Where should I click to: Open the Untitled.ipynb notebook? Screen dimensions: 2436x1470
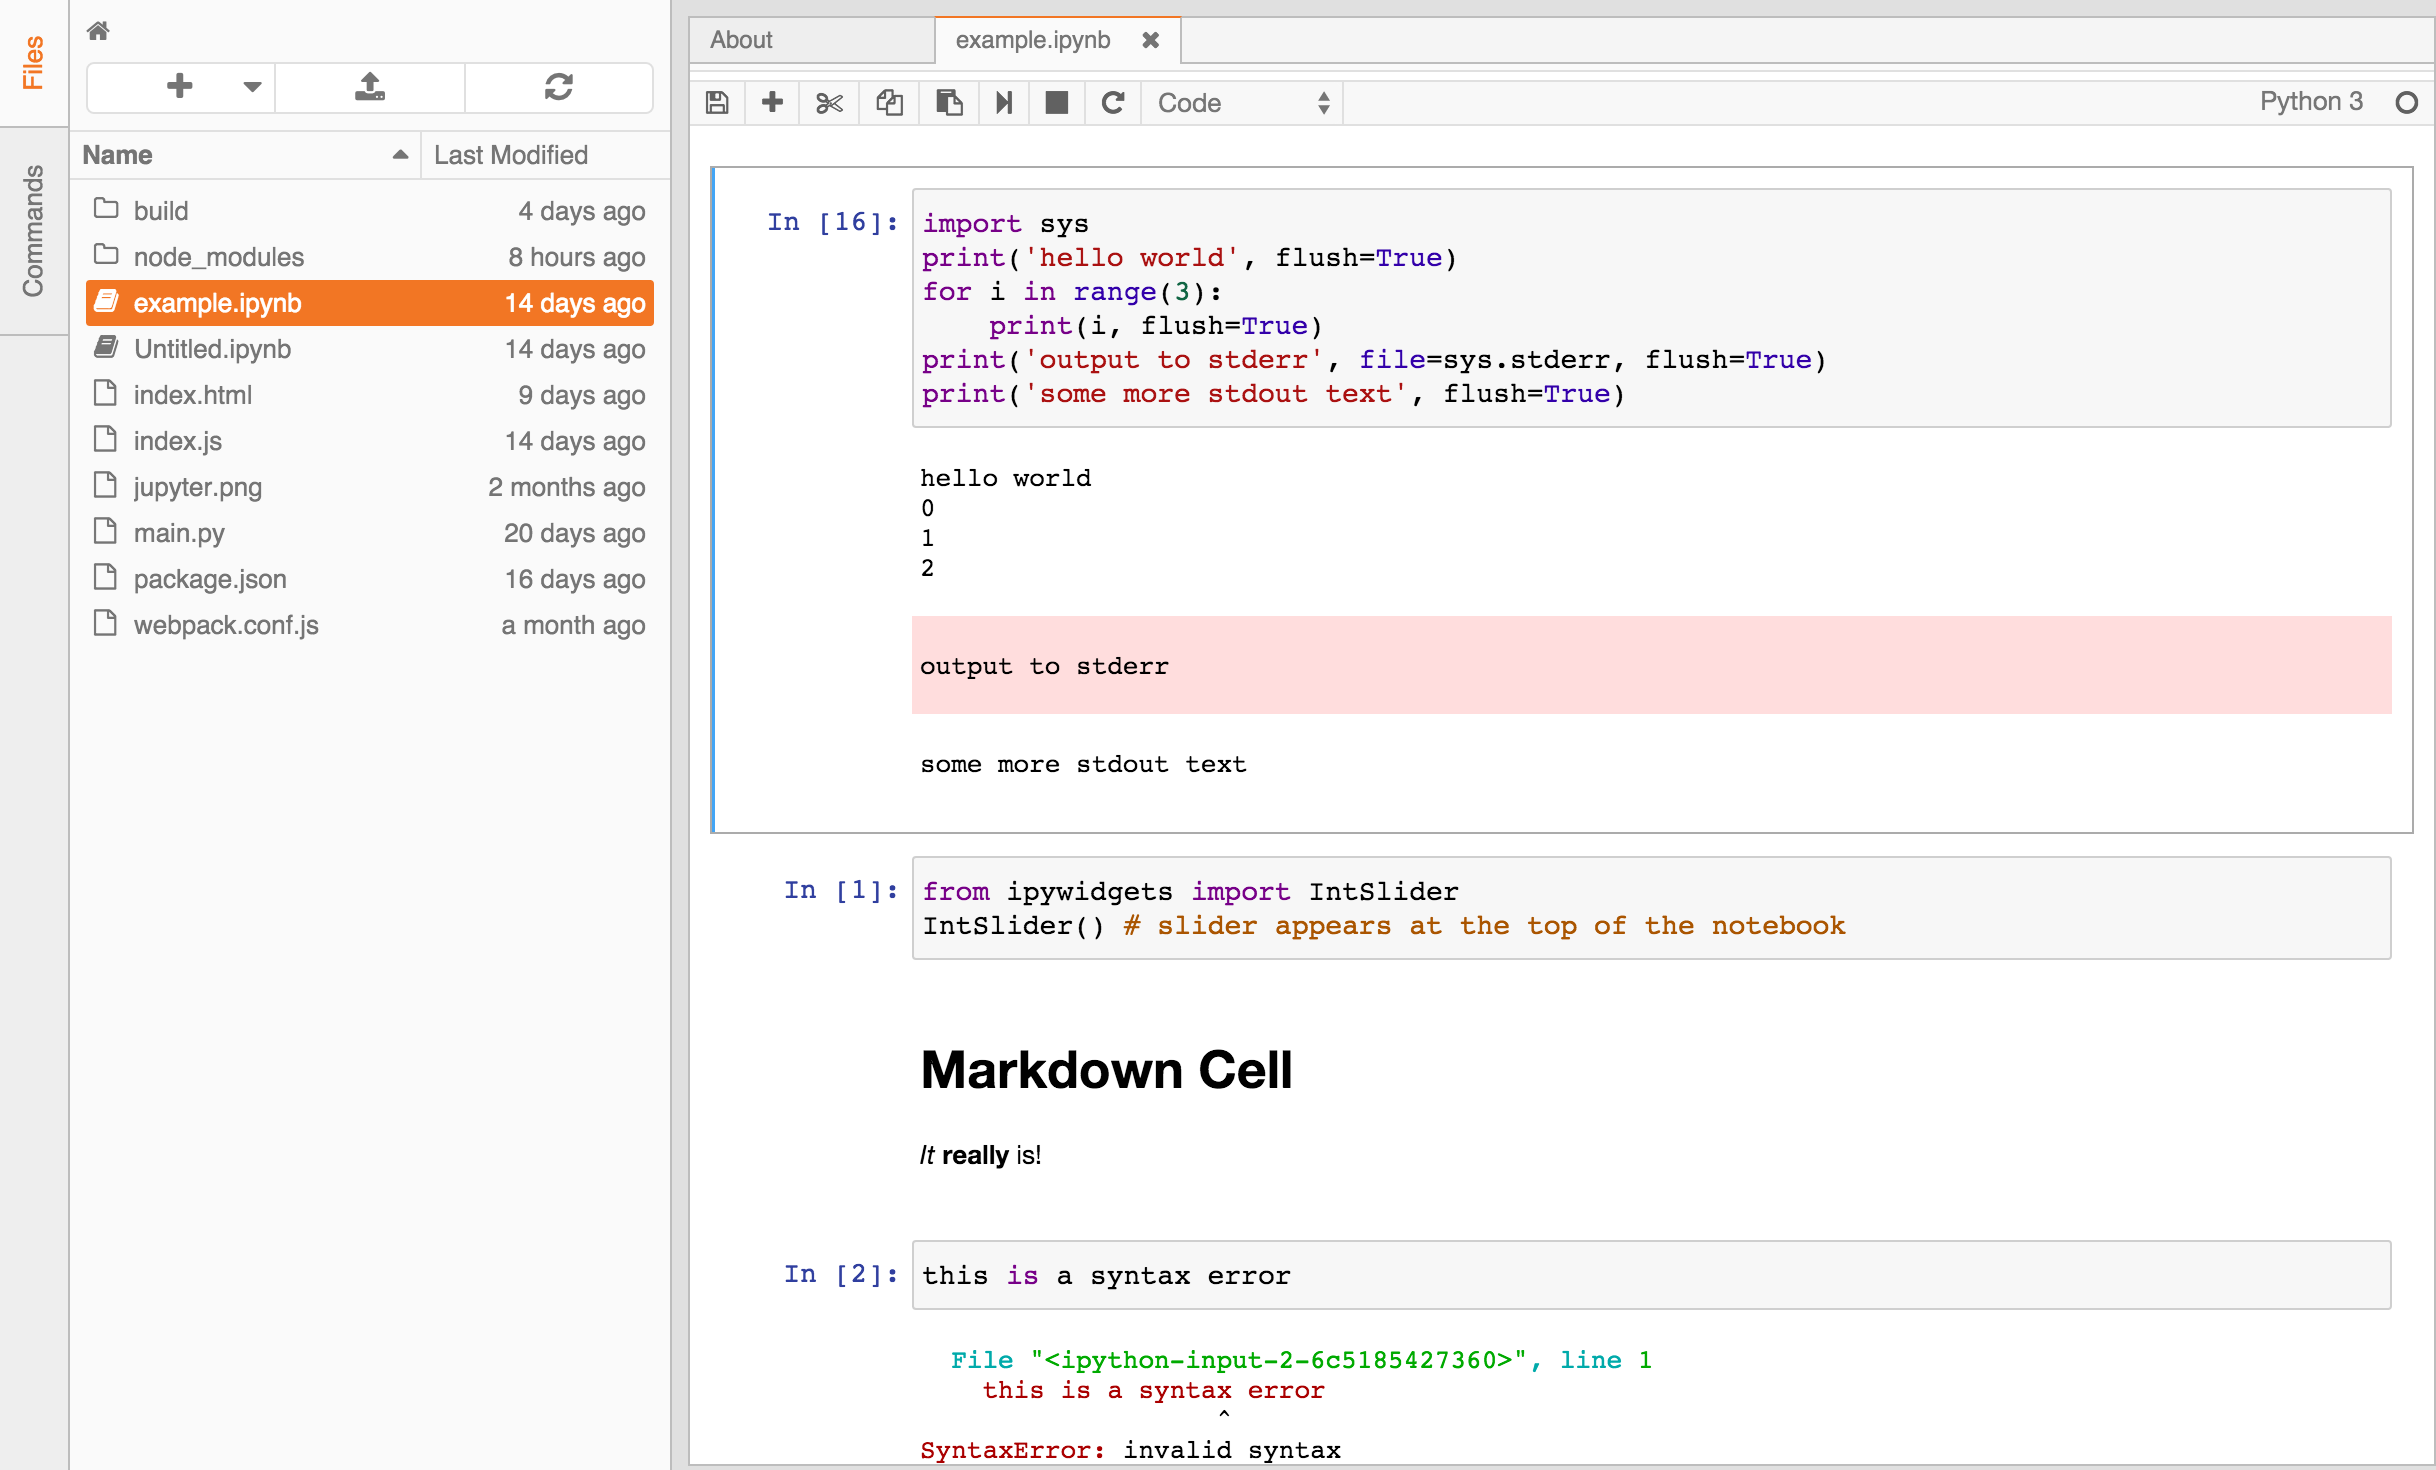pyautogui.click(x=212, y=349)
